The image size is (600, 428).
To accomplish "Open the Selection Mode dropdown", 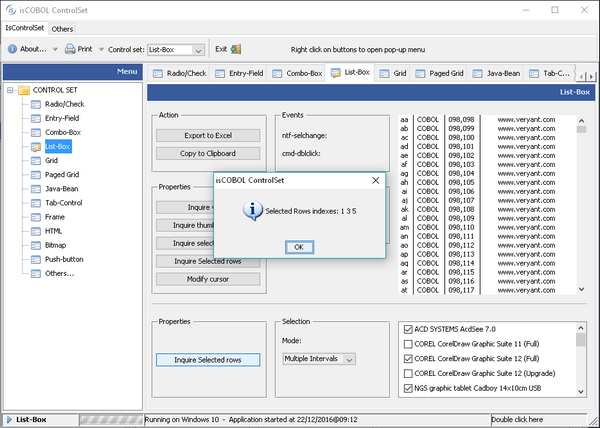I will [x=349, y=358].
